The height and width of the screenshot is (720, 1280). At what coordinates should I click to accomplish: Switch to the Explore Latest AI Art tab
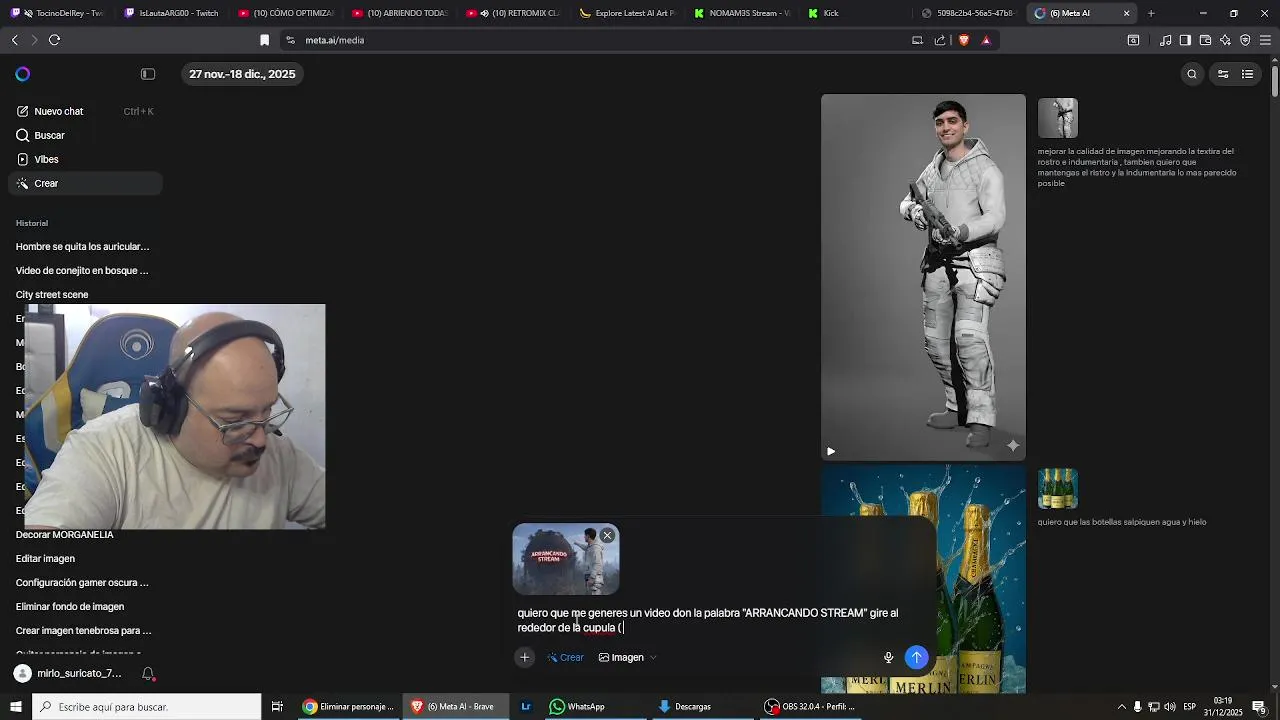click(629, 13)
